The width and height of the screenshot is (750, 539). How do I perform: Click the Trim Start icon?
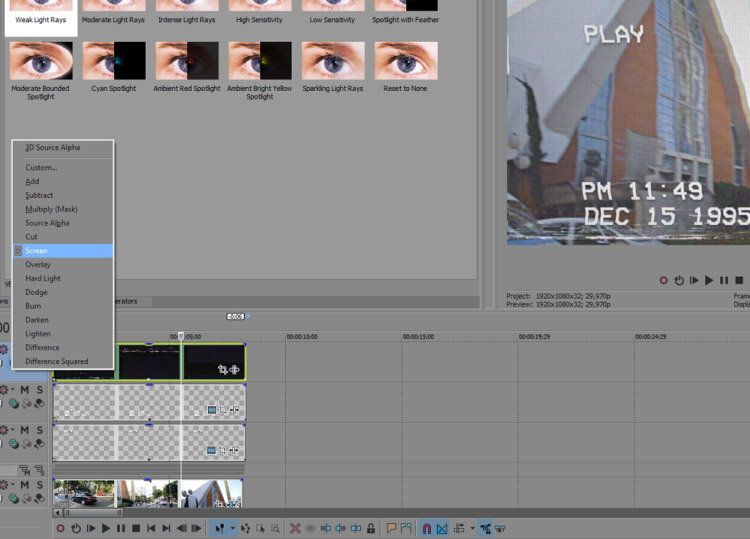tap(326, 528)
